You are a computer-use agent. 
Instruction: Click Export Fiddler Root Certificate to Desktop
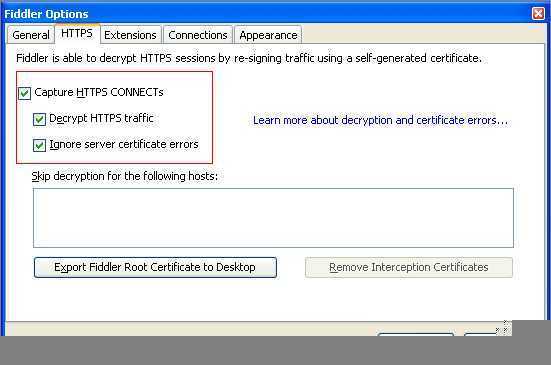[x=155, y=267]
